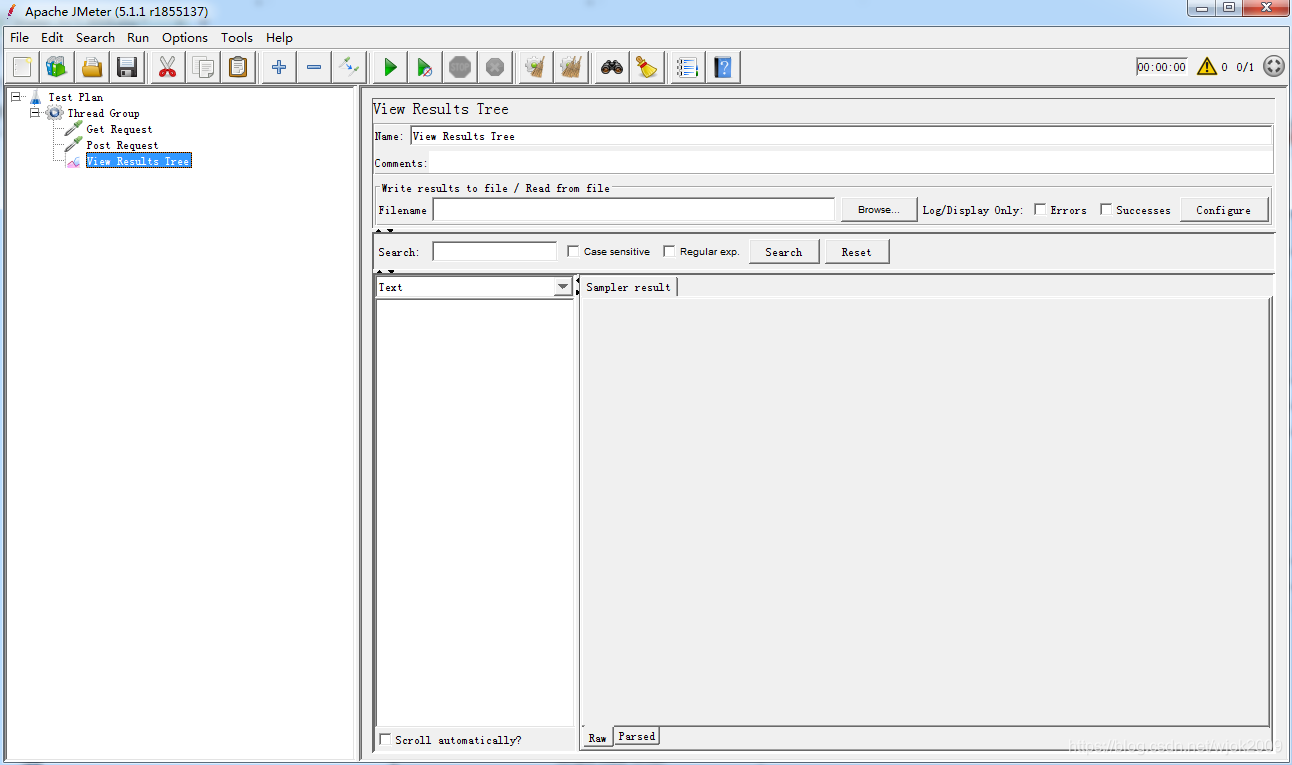Viewport: 1292px width, 765px height.
Task: Select Post Request in the tree
Action: [122, 145]
